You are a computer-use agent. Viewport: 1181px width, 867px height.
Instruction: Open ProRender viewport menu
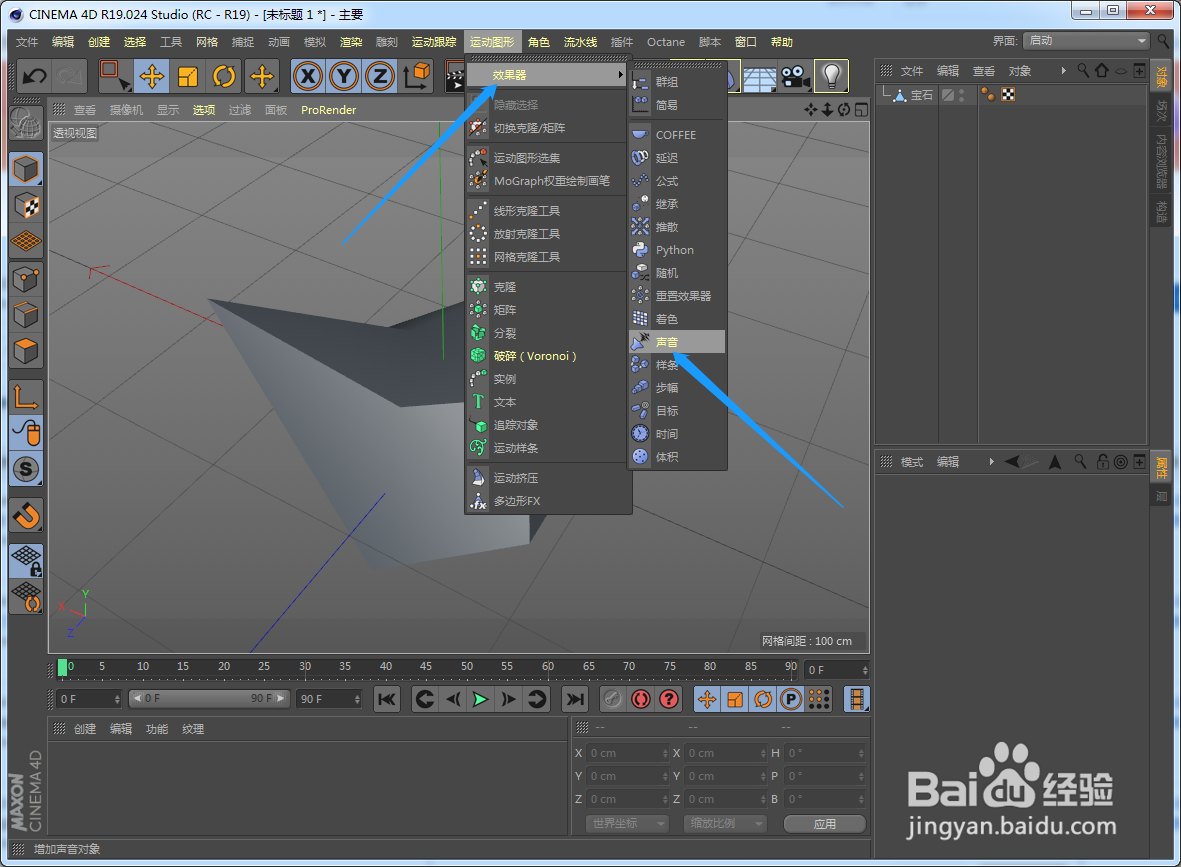(x=328, y=110)
